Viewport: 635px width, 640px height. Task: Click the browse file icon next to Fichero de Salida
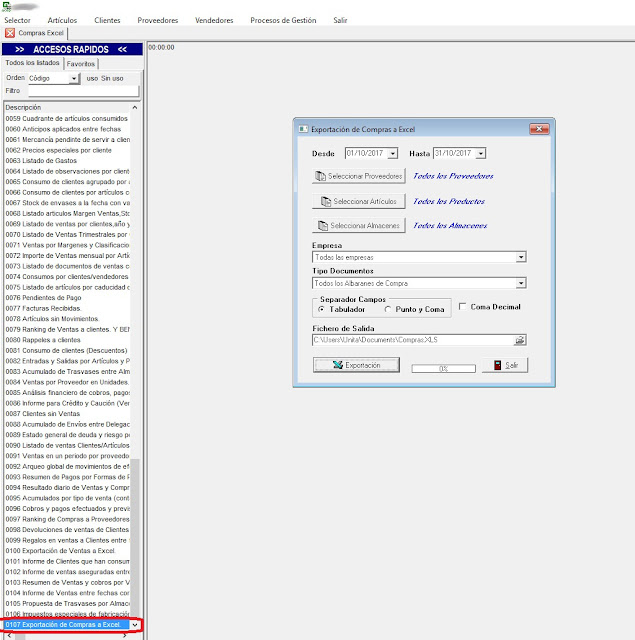point(520,340)
